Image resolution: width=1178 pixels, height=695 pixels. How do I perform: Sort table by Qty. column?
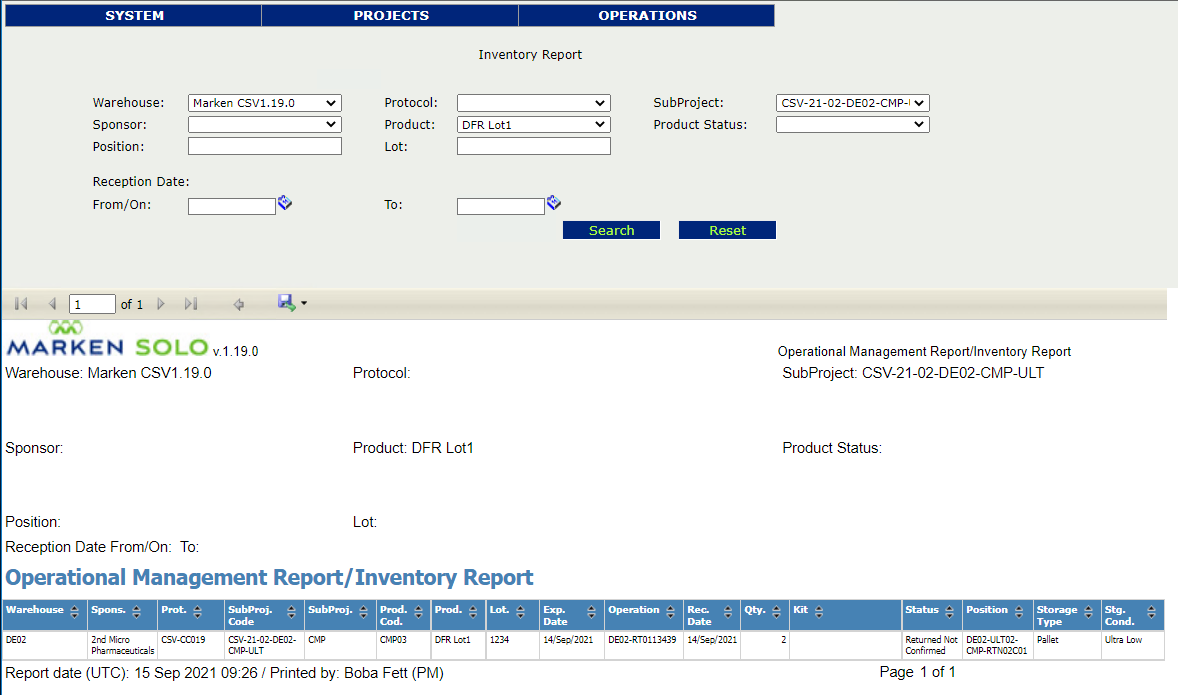point(777,612)
